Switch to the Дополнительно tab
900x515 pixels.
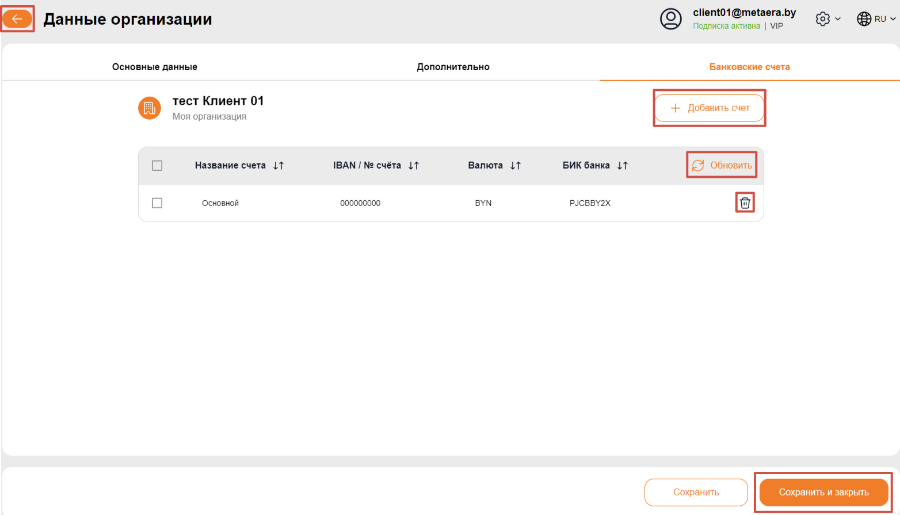click(453, 67)
